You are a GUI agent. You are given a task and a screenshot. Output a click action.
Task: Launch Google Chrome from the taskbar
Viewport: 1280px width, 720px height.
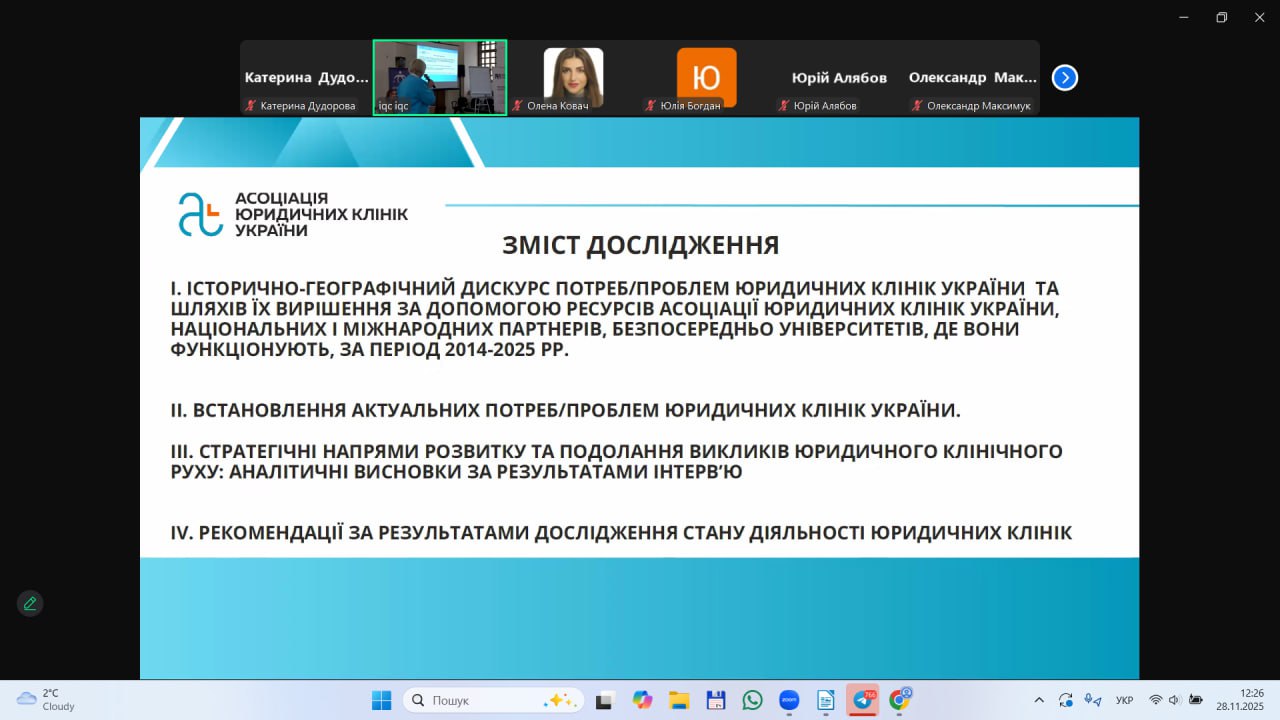(x=899, y=700)
